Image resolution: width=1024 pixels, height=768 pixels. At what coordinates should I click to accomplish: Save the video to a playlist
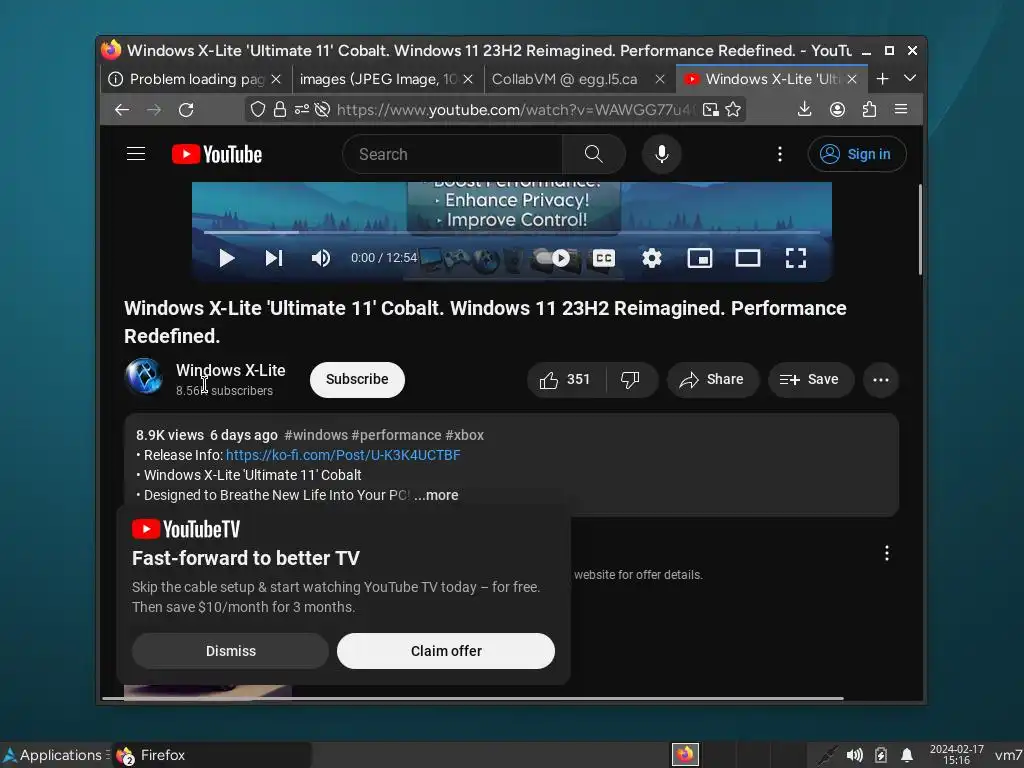click(x=810, y=379)
